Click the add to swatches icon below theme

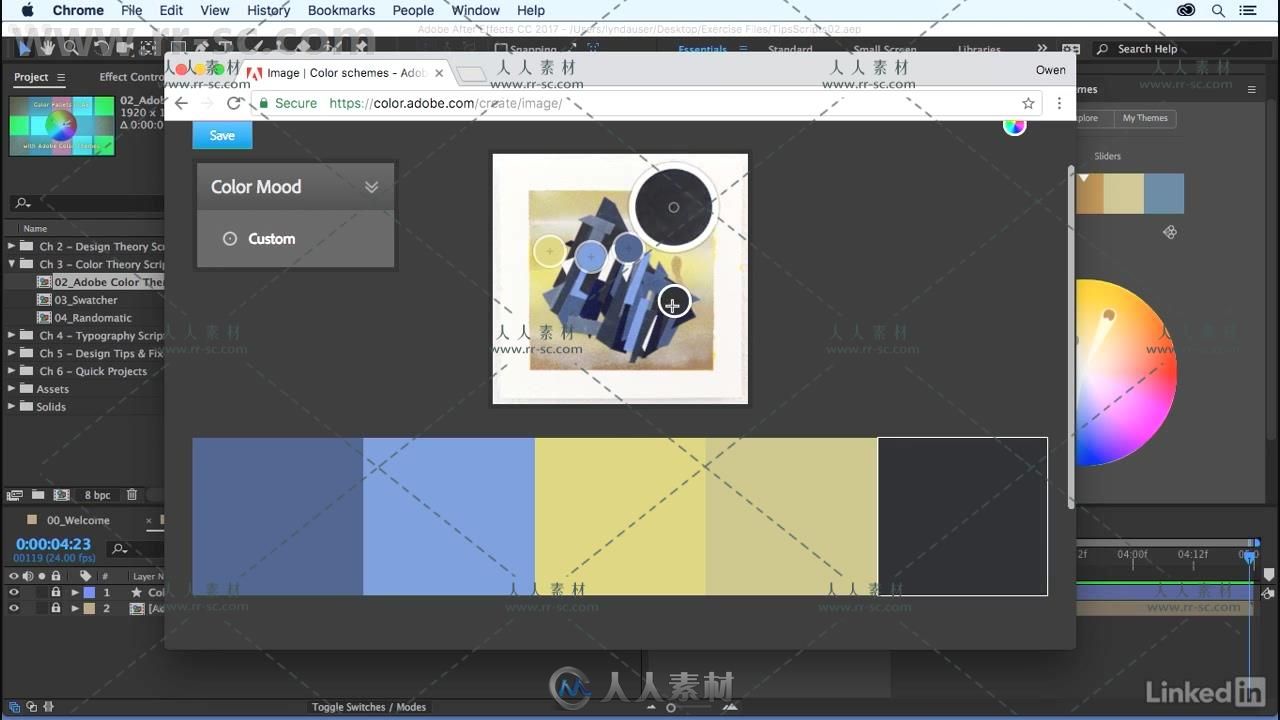click(1169, 232)
